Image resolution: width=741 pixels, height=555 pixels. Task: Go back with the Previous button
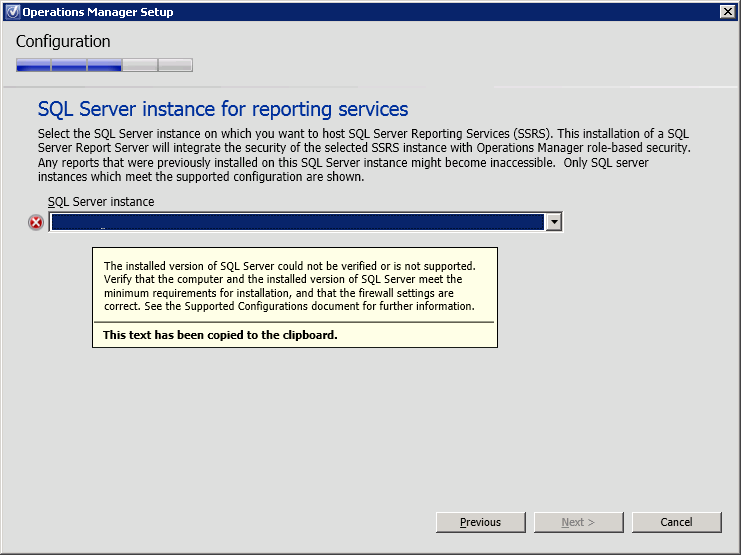[x=480, y=522]
